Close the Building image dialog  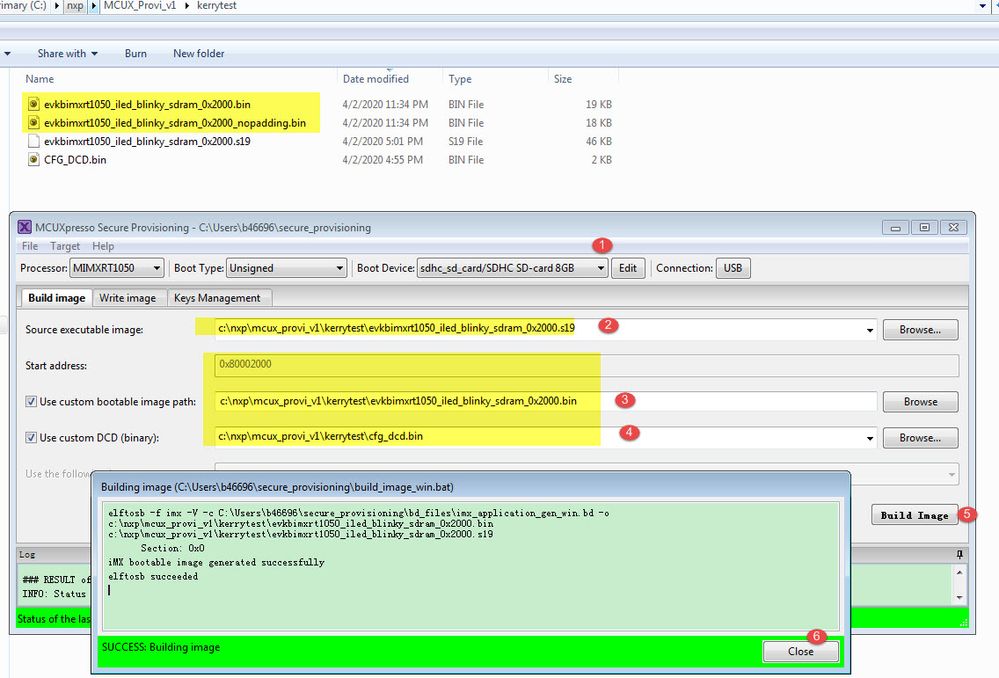pos(800,651)
